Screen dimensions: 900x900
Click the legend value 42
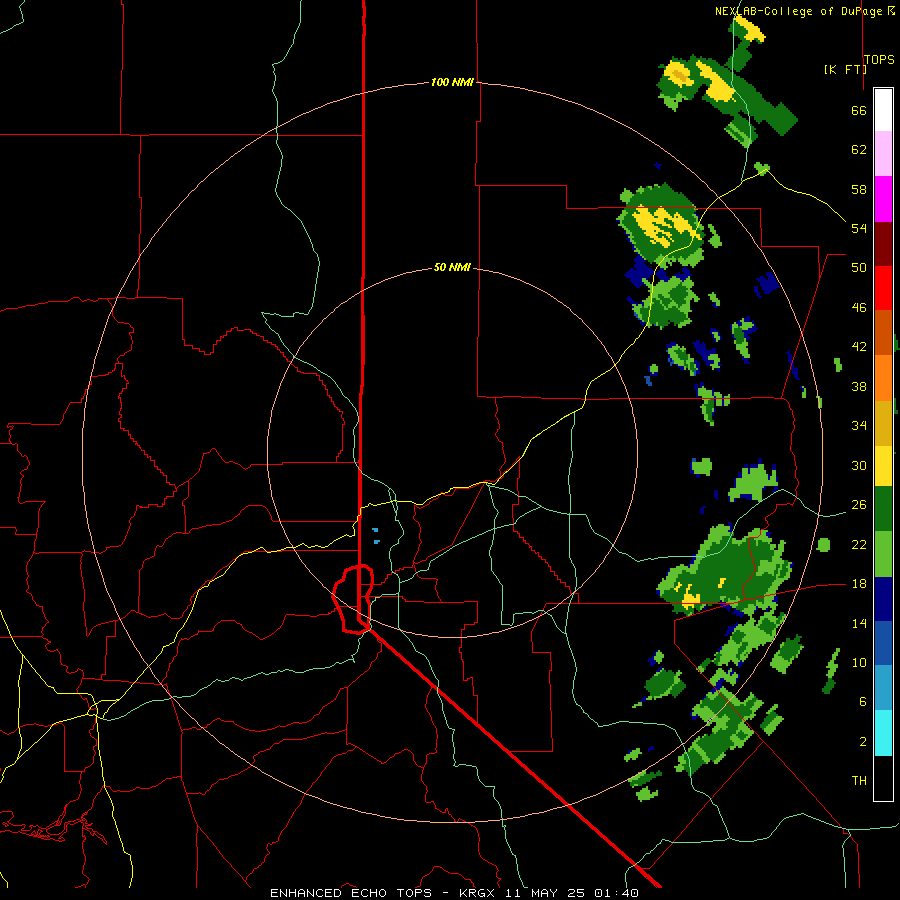[x=859, y=347]
